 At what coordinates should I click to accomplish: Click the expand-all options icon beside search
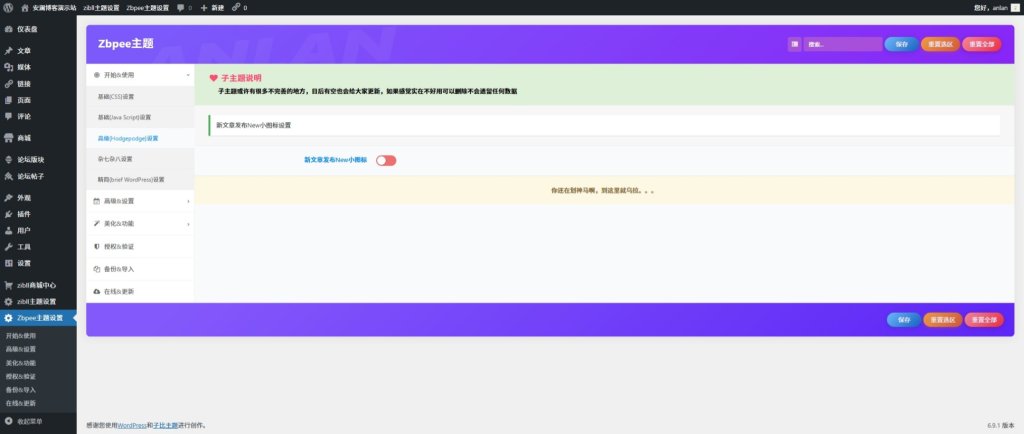click(794, 44)
